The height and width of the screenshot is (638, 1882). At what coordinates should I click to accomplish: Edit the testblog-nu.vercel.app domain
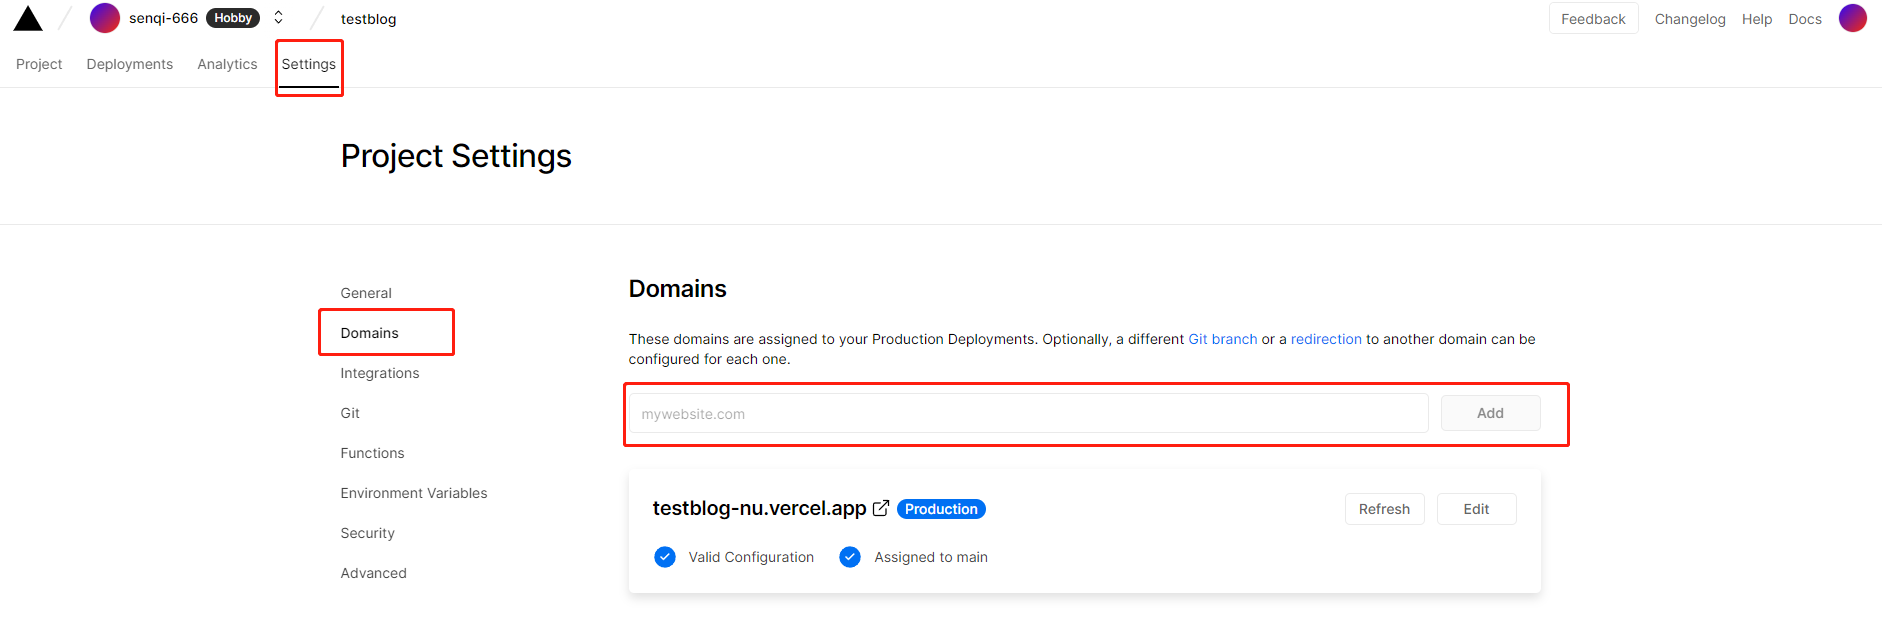click(1476, 509)
